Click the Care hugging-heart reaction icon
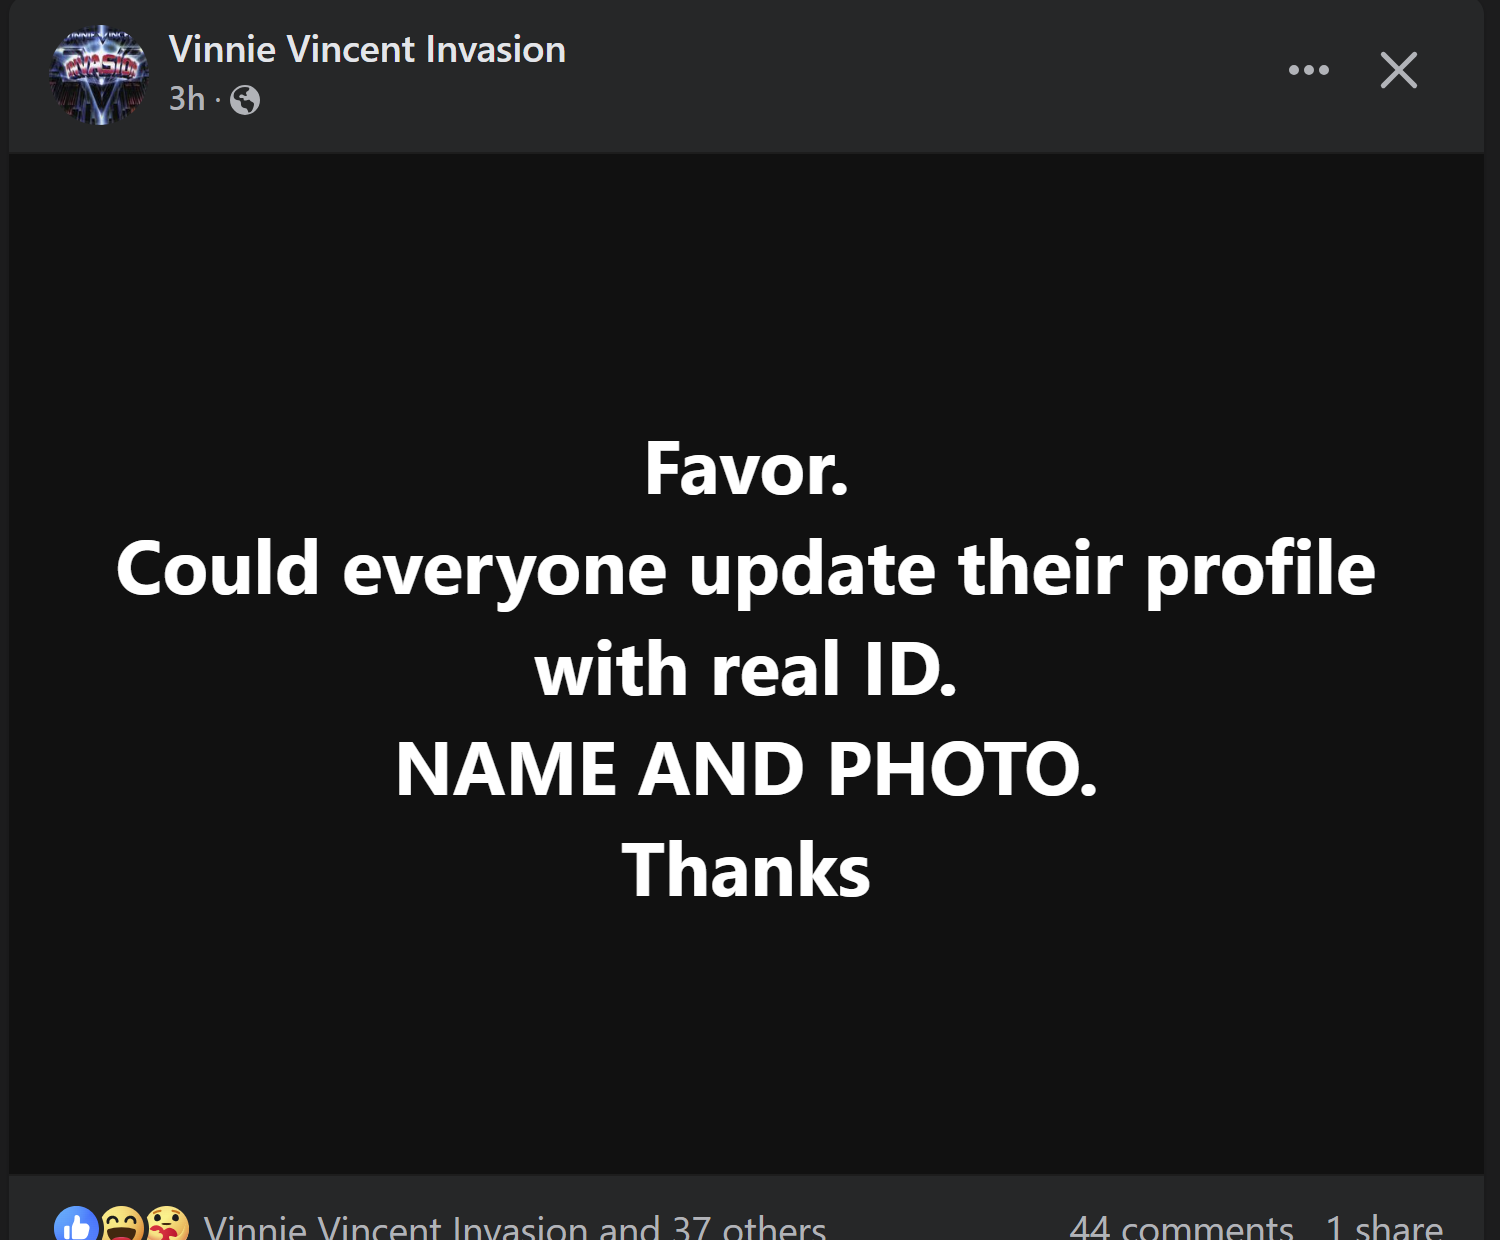 (x=167, y=1227)
